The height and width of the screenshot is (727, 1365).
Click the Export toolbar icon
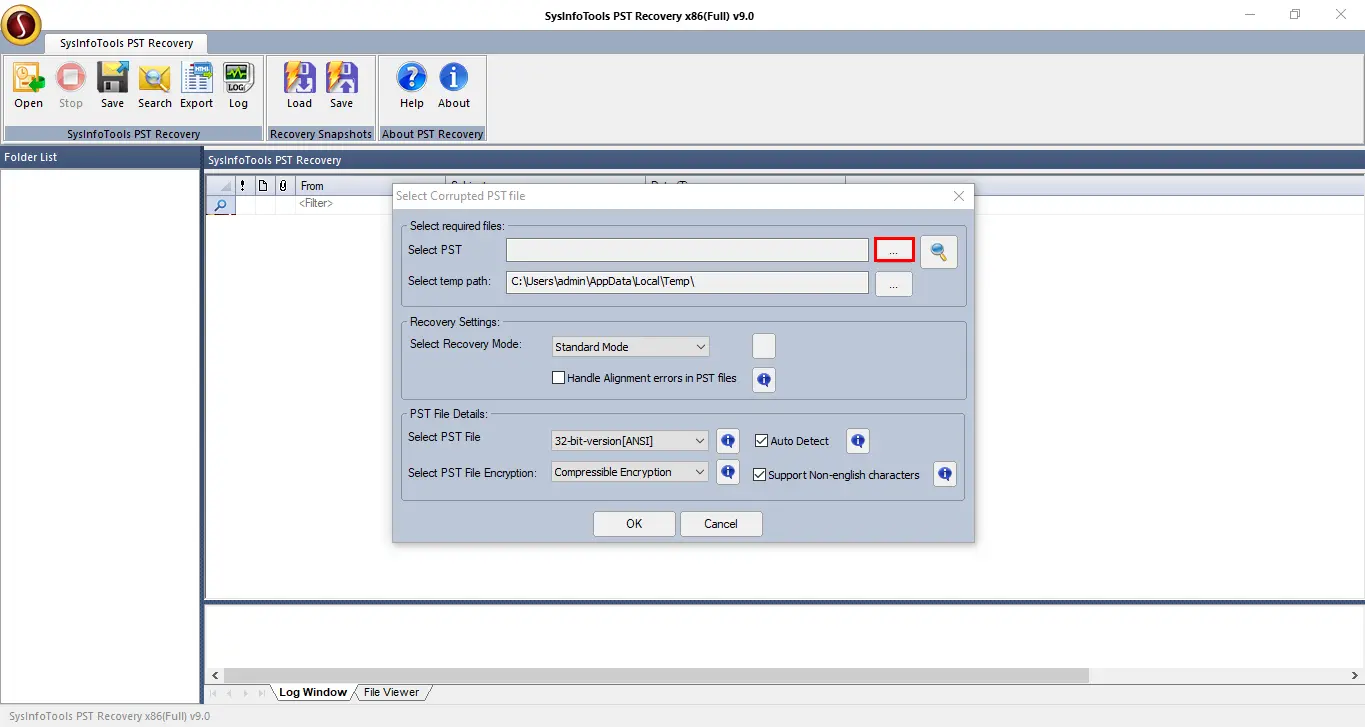click(197, 86)
